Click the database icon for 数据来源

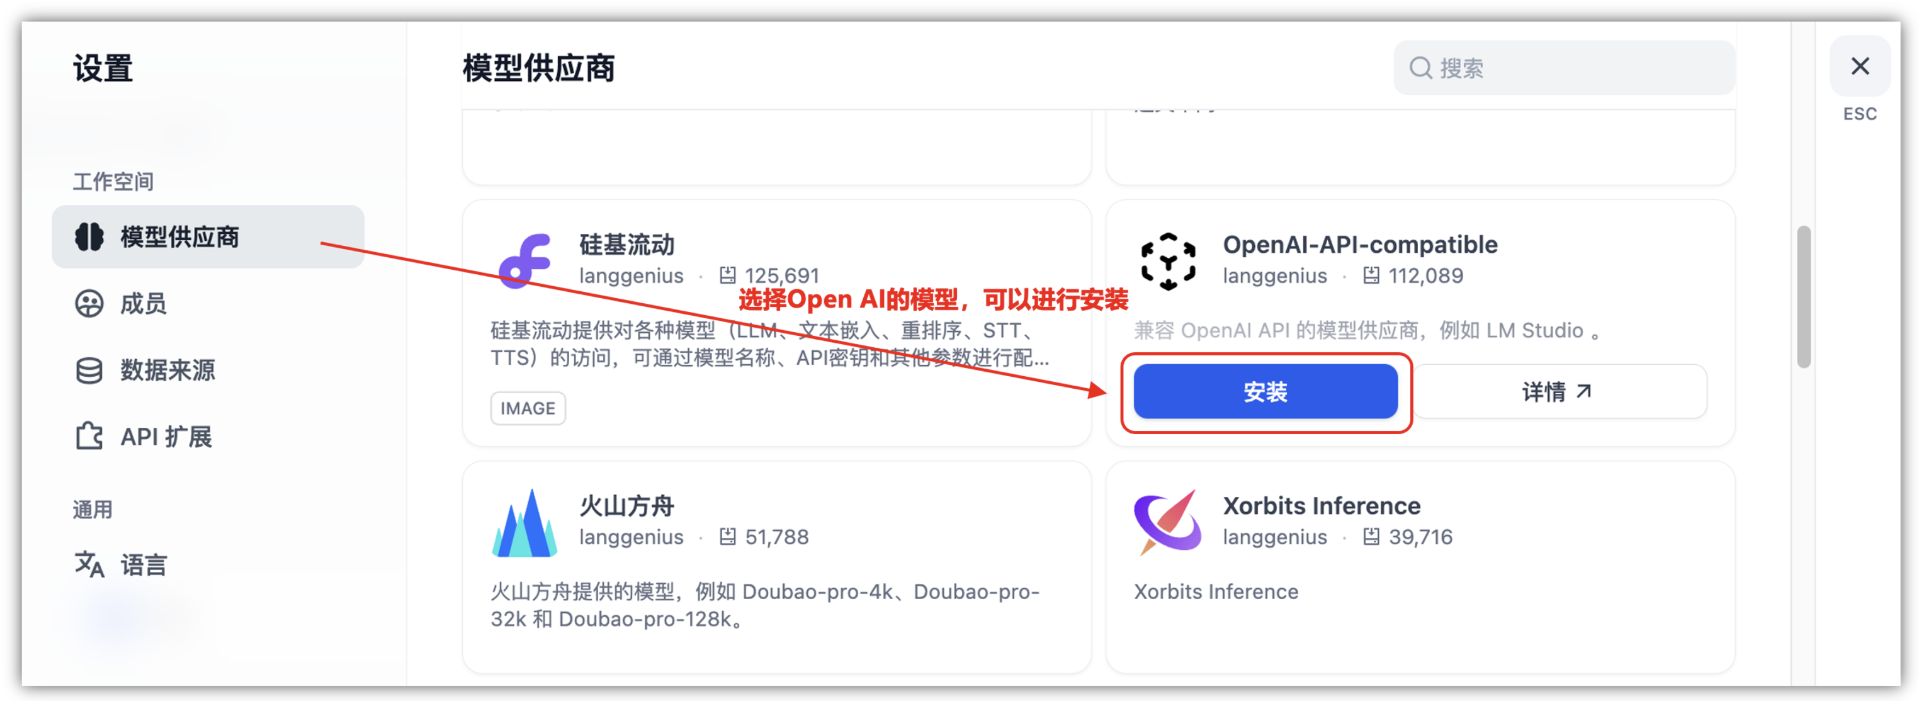click(x=89, y=371)
